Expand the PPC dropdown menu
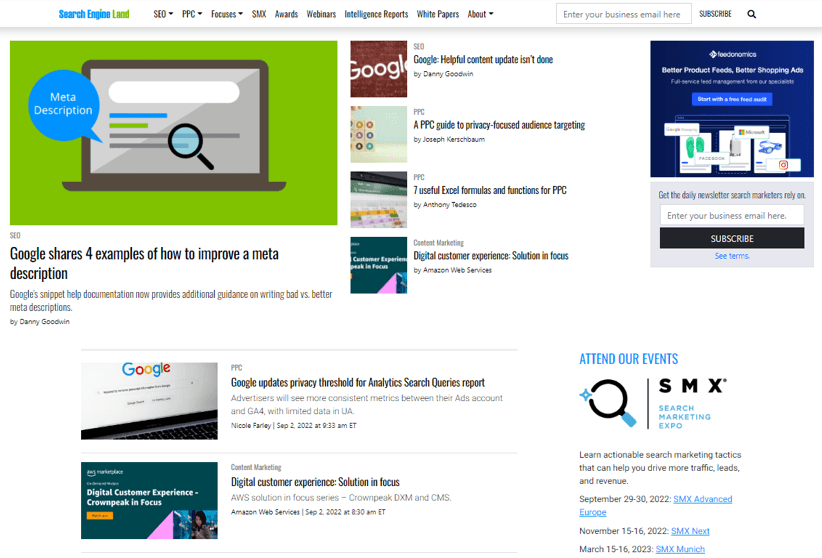The width and height of the screenshot is (822, 558). (192, 14)
